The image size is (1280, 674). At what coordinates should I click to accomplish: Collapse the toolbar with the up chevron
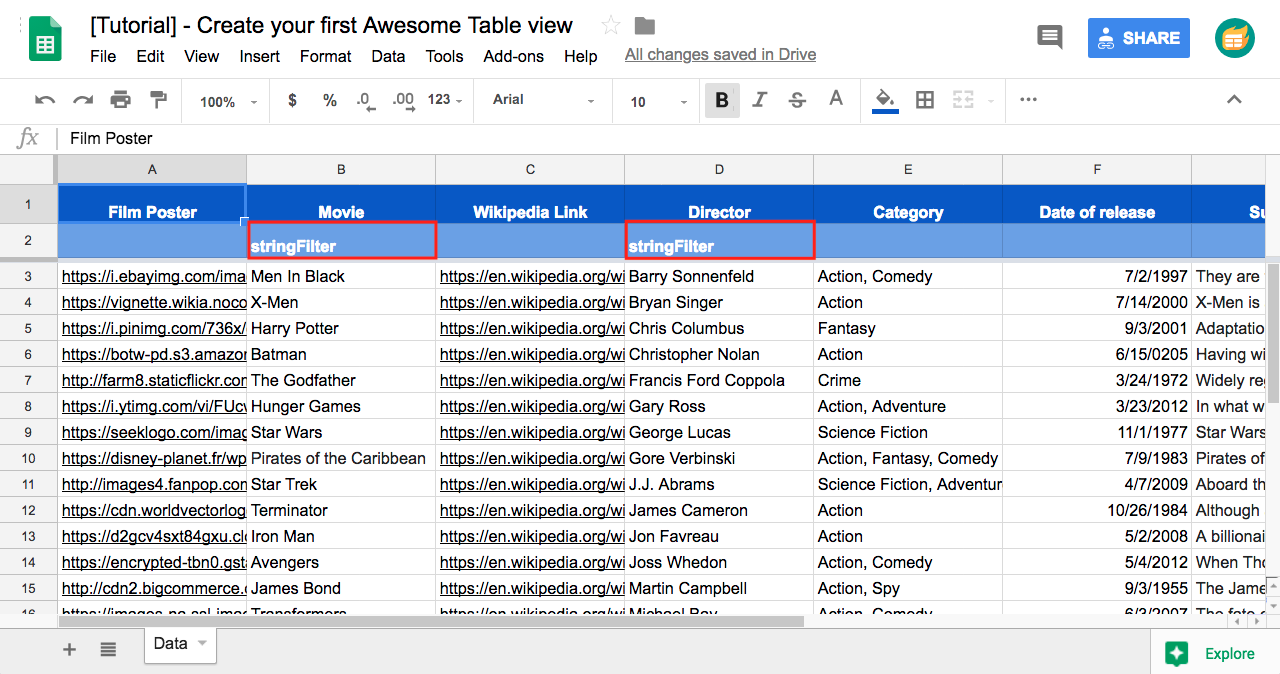1234,100
